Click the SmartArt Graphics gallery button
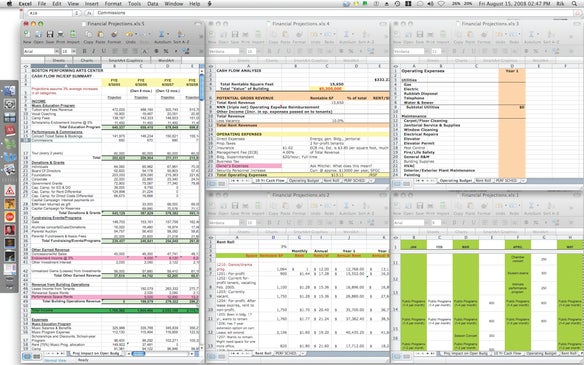 coord(126,60)
